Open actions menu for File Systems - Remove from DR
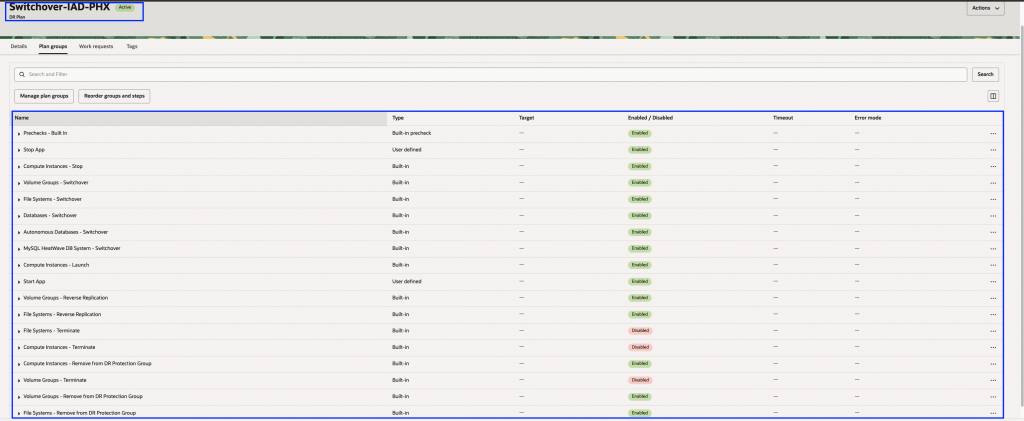This screenshot has height=421, width=1024. (993, 413)
